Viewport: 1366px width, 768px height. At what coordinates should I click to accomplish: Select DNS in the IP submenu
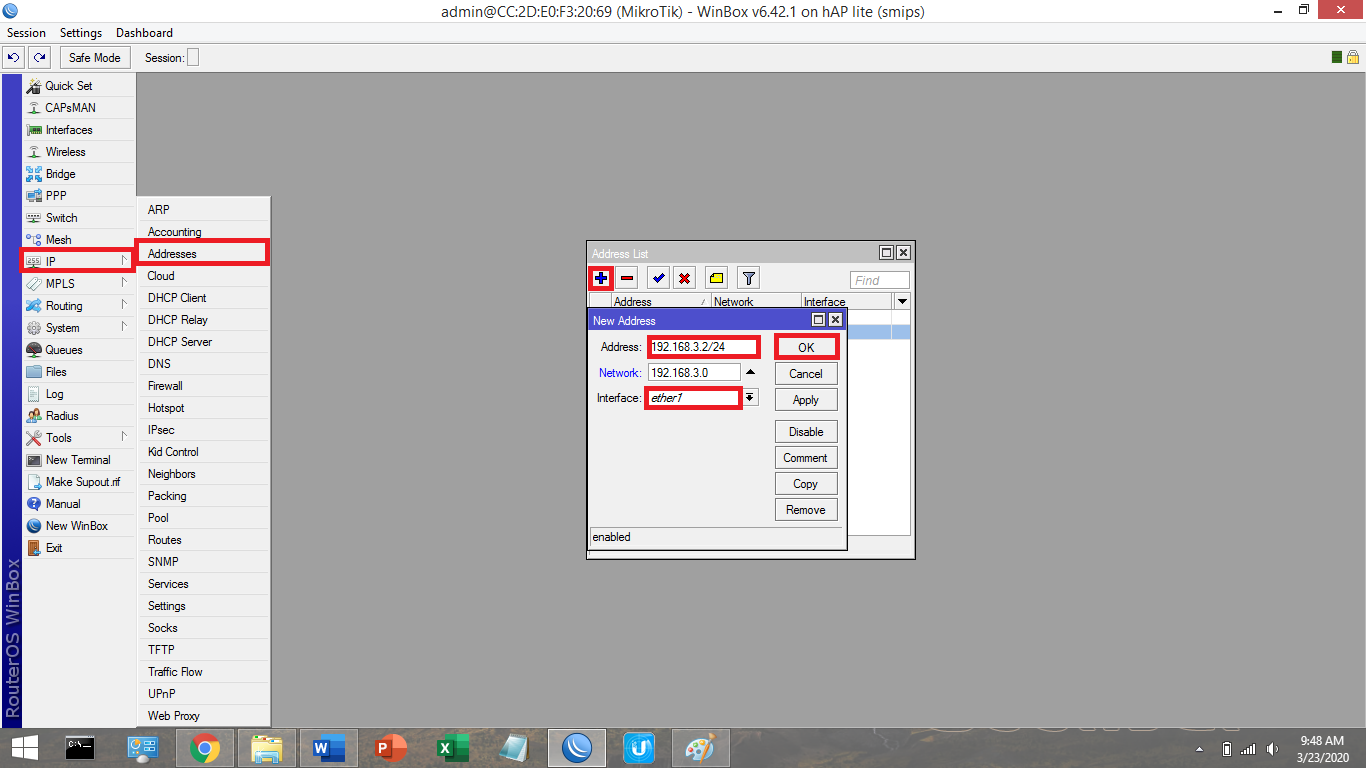[203, 364]
